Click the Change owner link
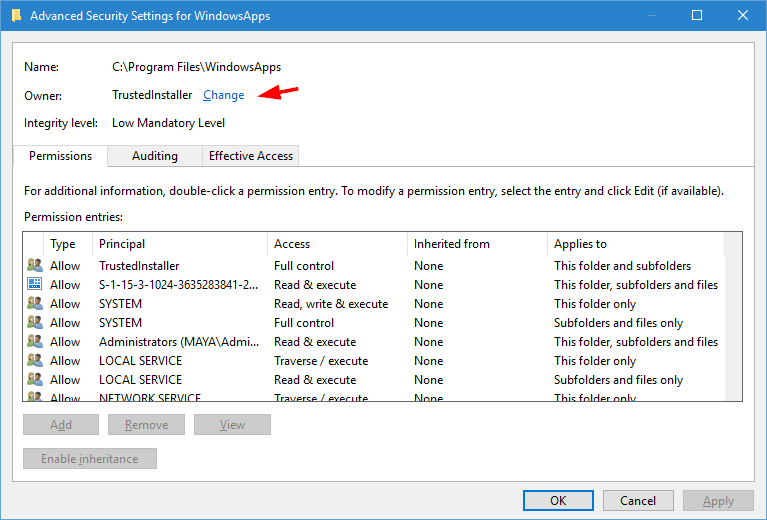767x520 pixels. (224, 95)
